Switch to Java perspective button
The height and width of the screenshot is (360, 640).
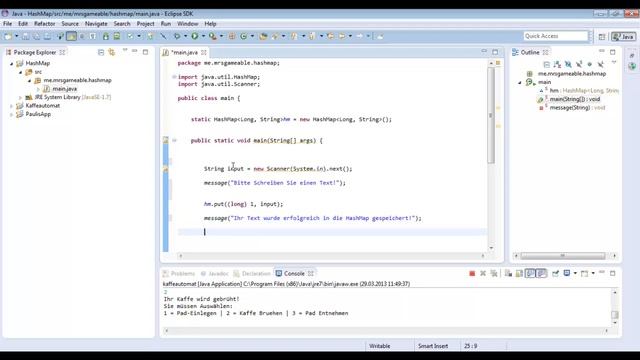tap(623, 37)
